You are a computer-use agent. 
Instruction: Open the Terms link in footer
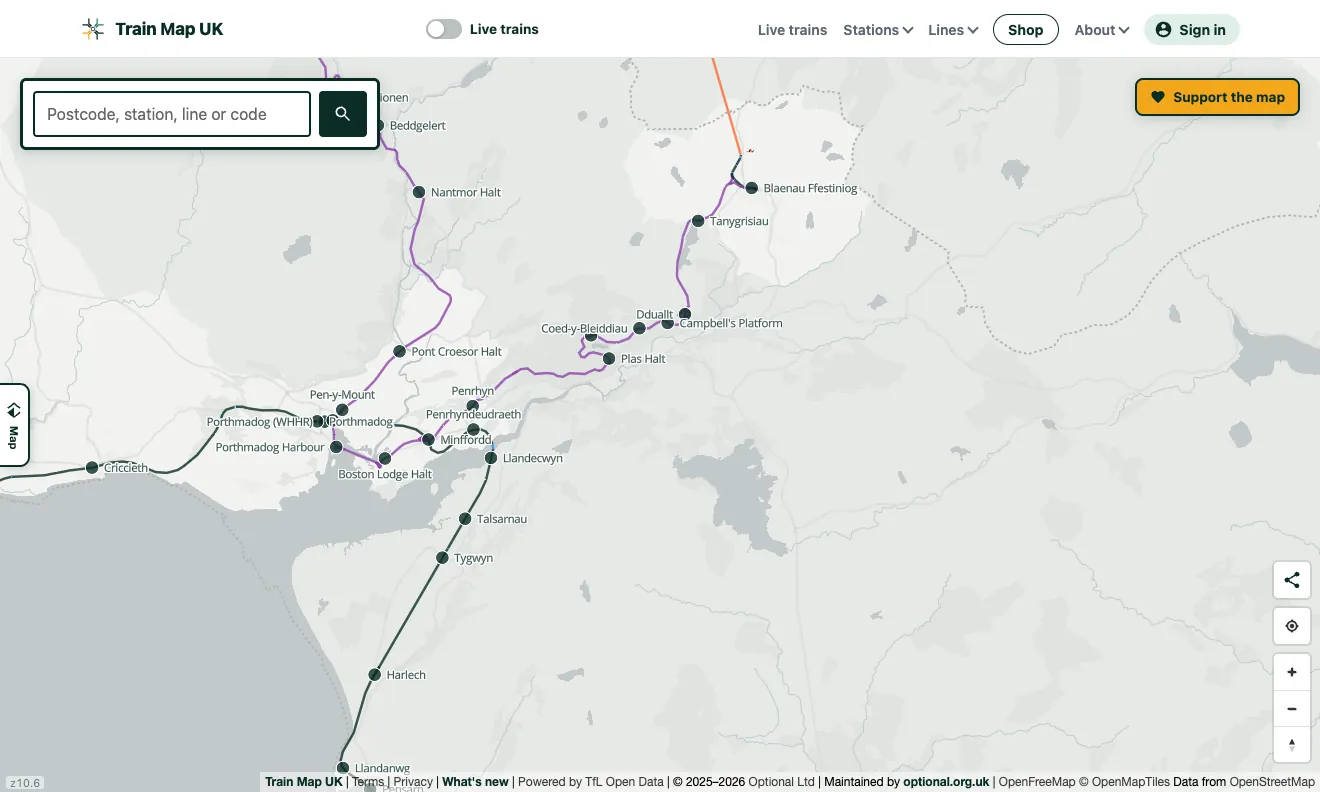[368, 782]
